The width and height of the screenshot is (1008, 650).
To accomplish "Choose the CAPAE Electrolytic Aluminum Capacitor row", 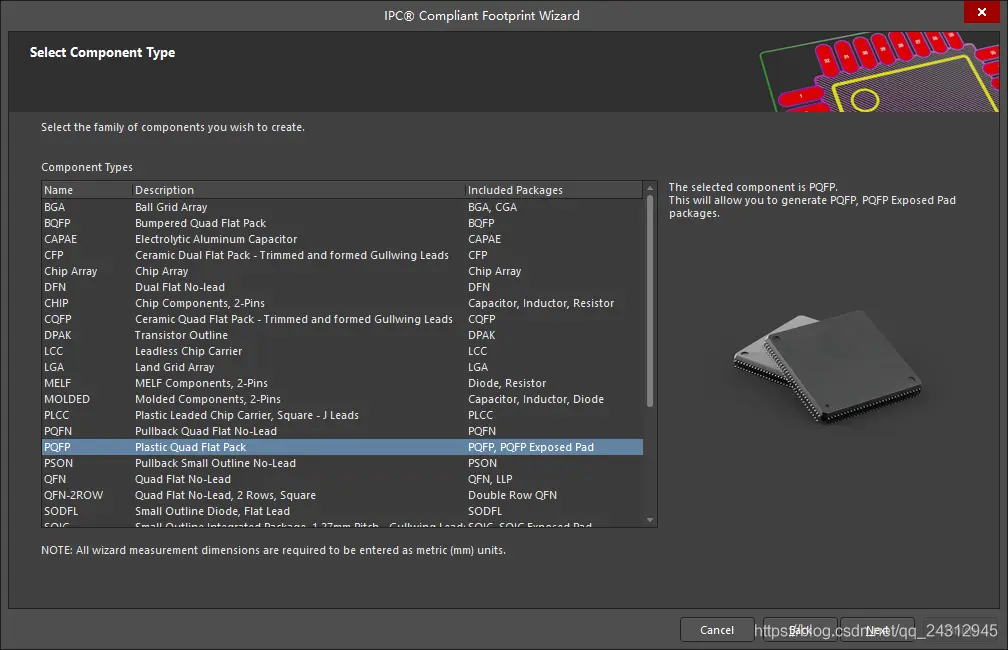I will [x=343, y=239].
